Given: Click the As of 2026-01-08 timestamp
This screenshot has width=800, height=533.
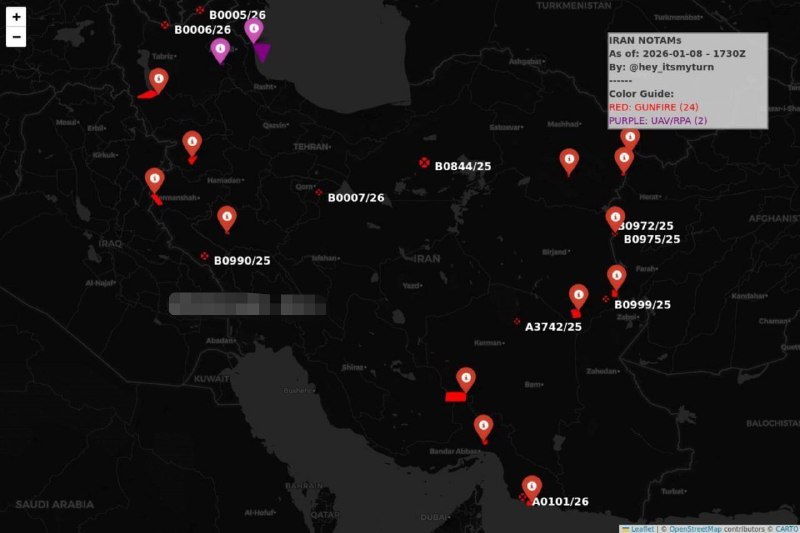Looking at the screenshot, I should [677, 54].
